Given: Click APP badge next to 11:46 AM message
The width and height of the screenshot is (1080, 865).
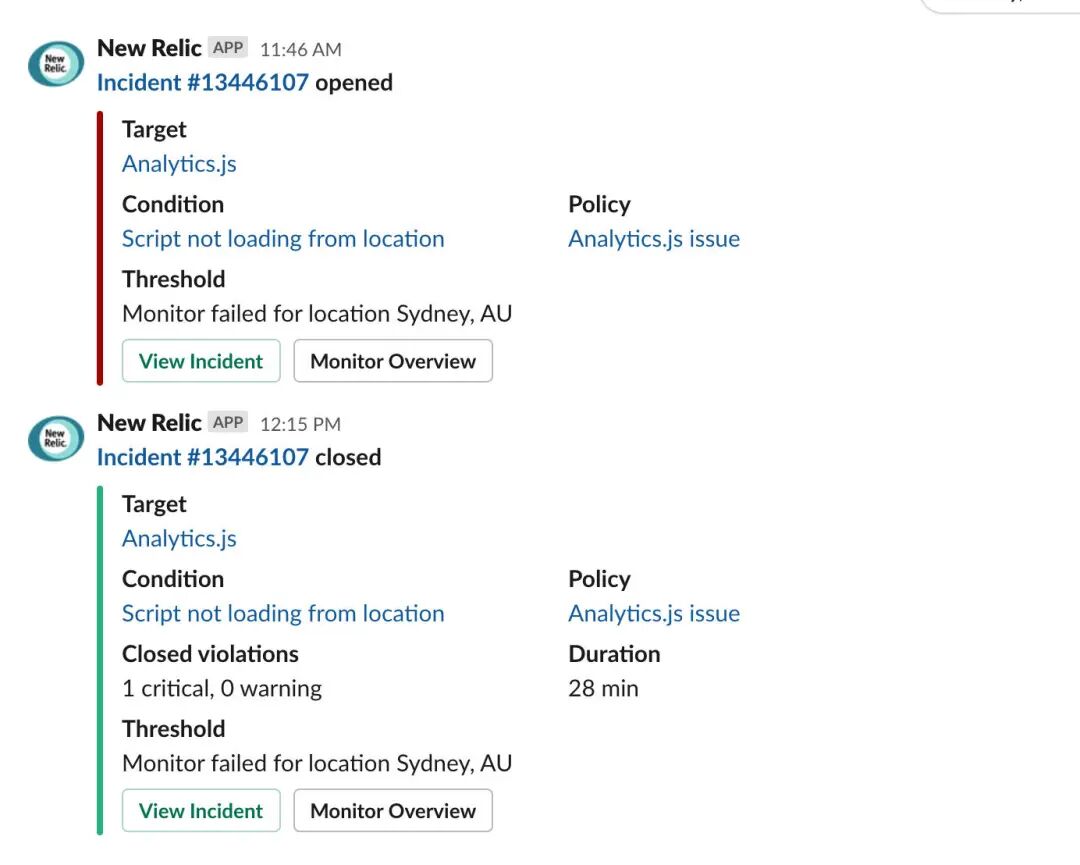Looking at the screenshot, I should pyautogui.click(x=228, y=48).
